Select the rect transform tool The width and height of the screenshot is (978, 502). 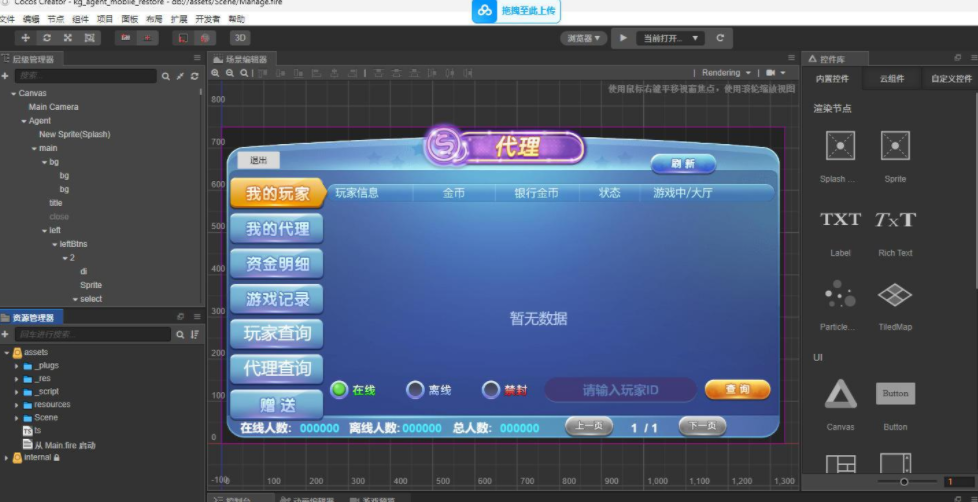[x=89, y=38]
